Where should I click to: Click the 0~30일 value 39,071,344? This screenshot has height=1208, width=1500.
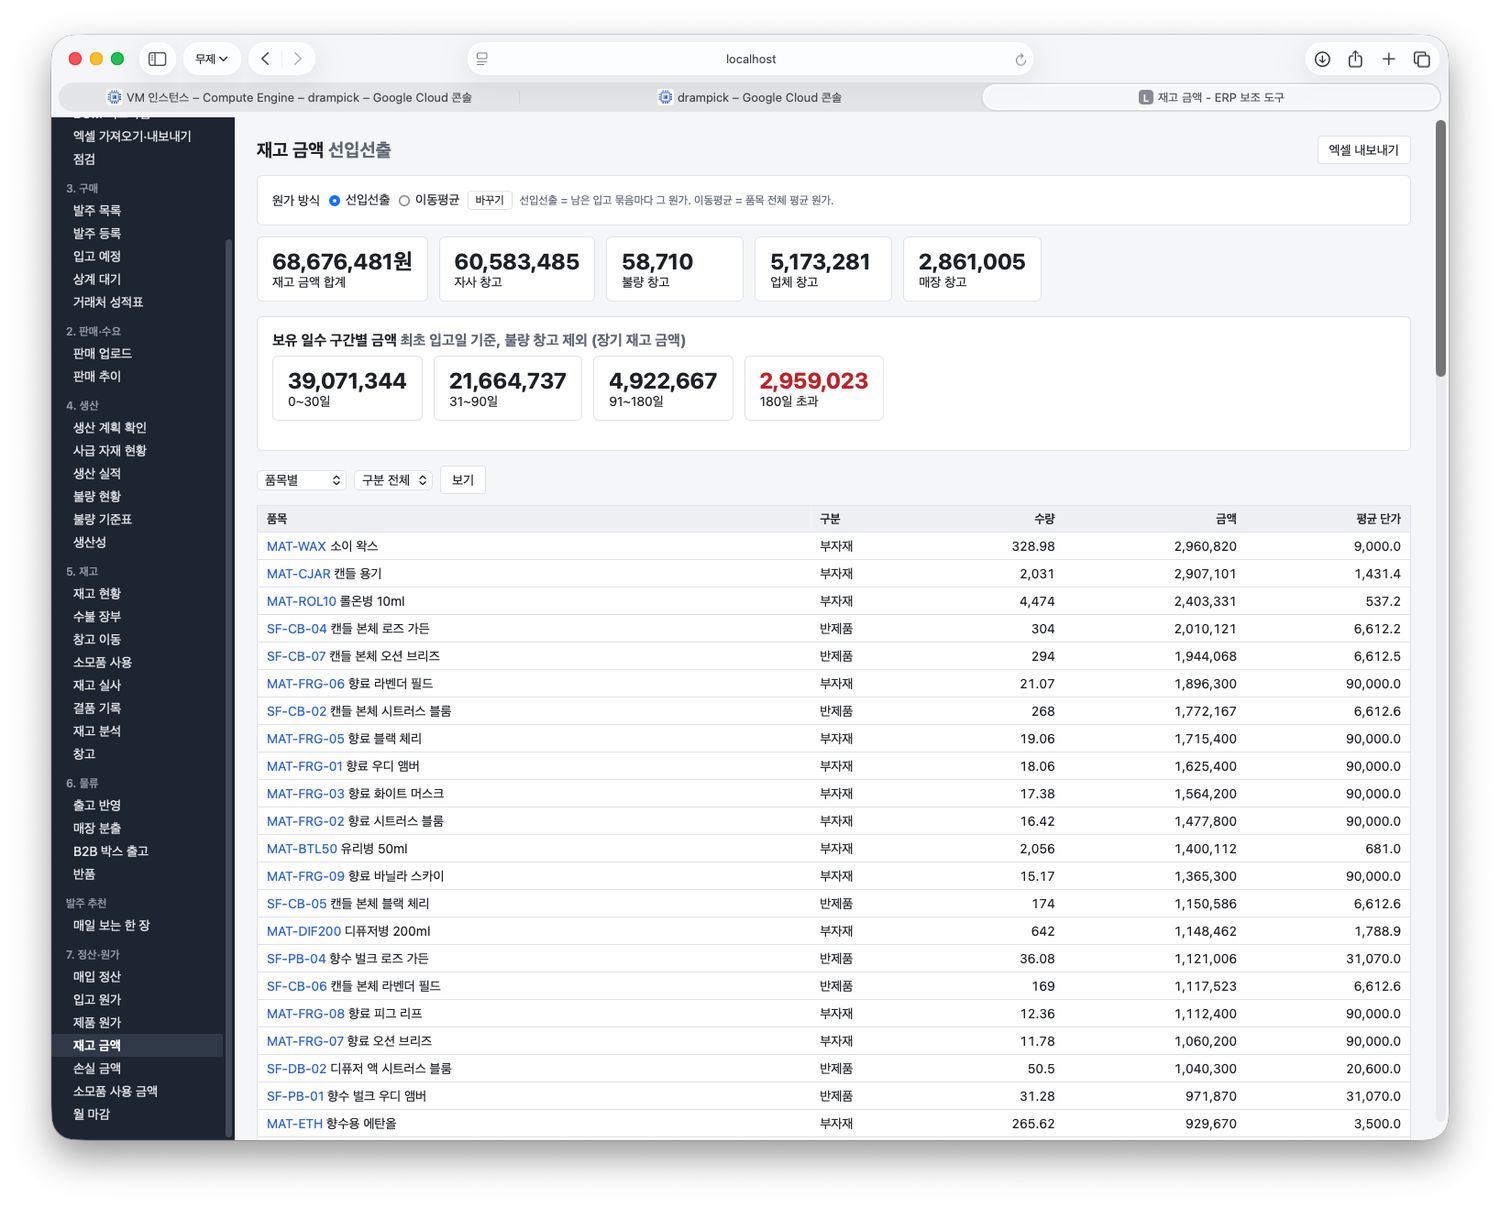tap(347, 381)
